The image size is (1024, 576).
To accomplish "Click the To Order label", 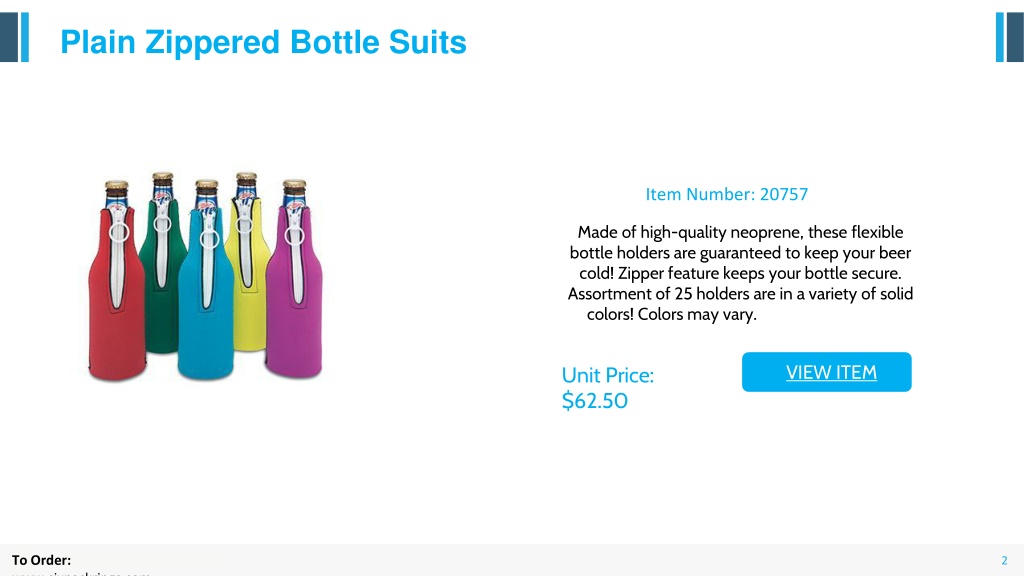I will (41, 560).
